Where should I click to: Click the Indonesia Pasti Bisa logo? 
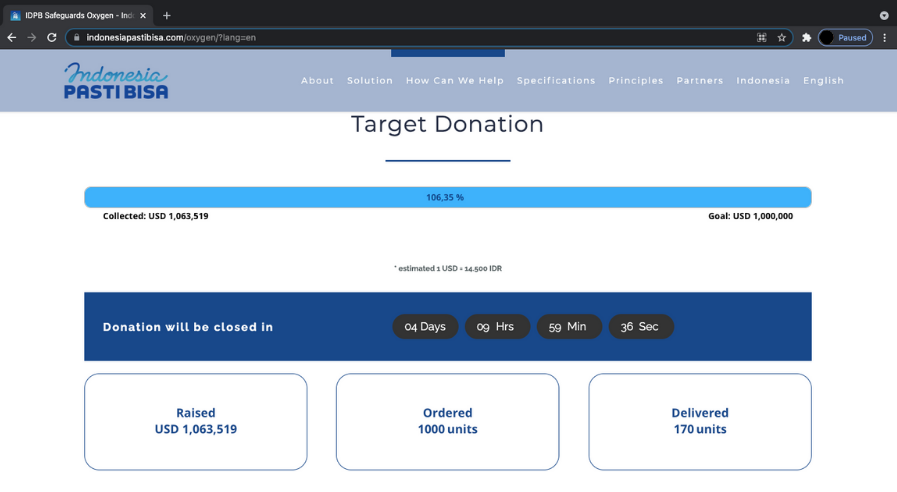pyautogui.click(x=116, y=81)
